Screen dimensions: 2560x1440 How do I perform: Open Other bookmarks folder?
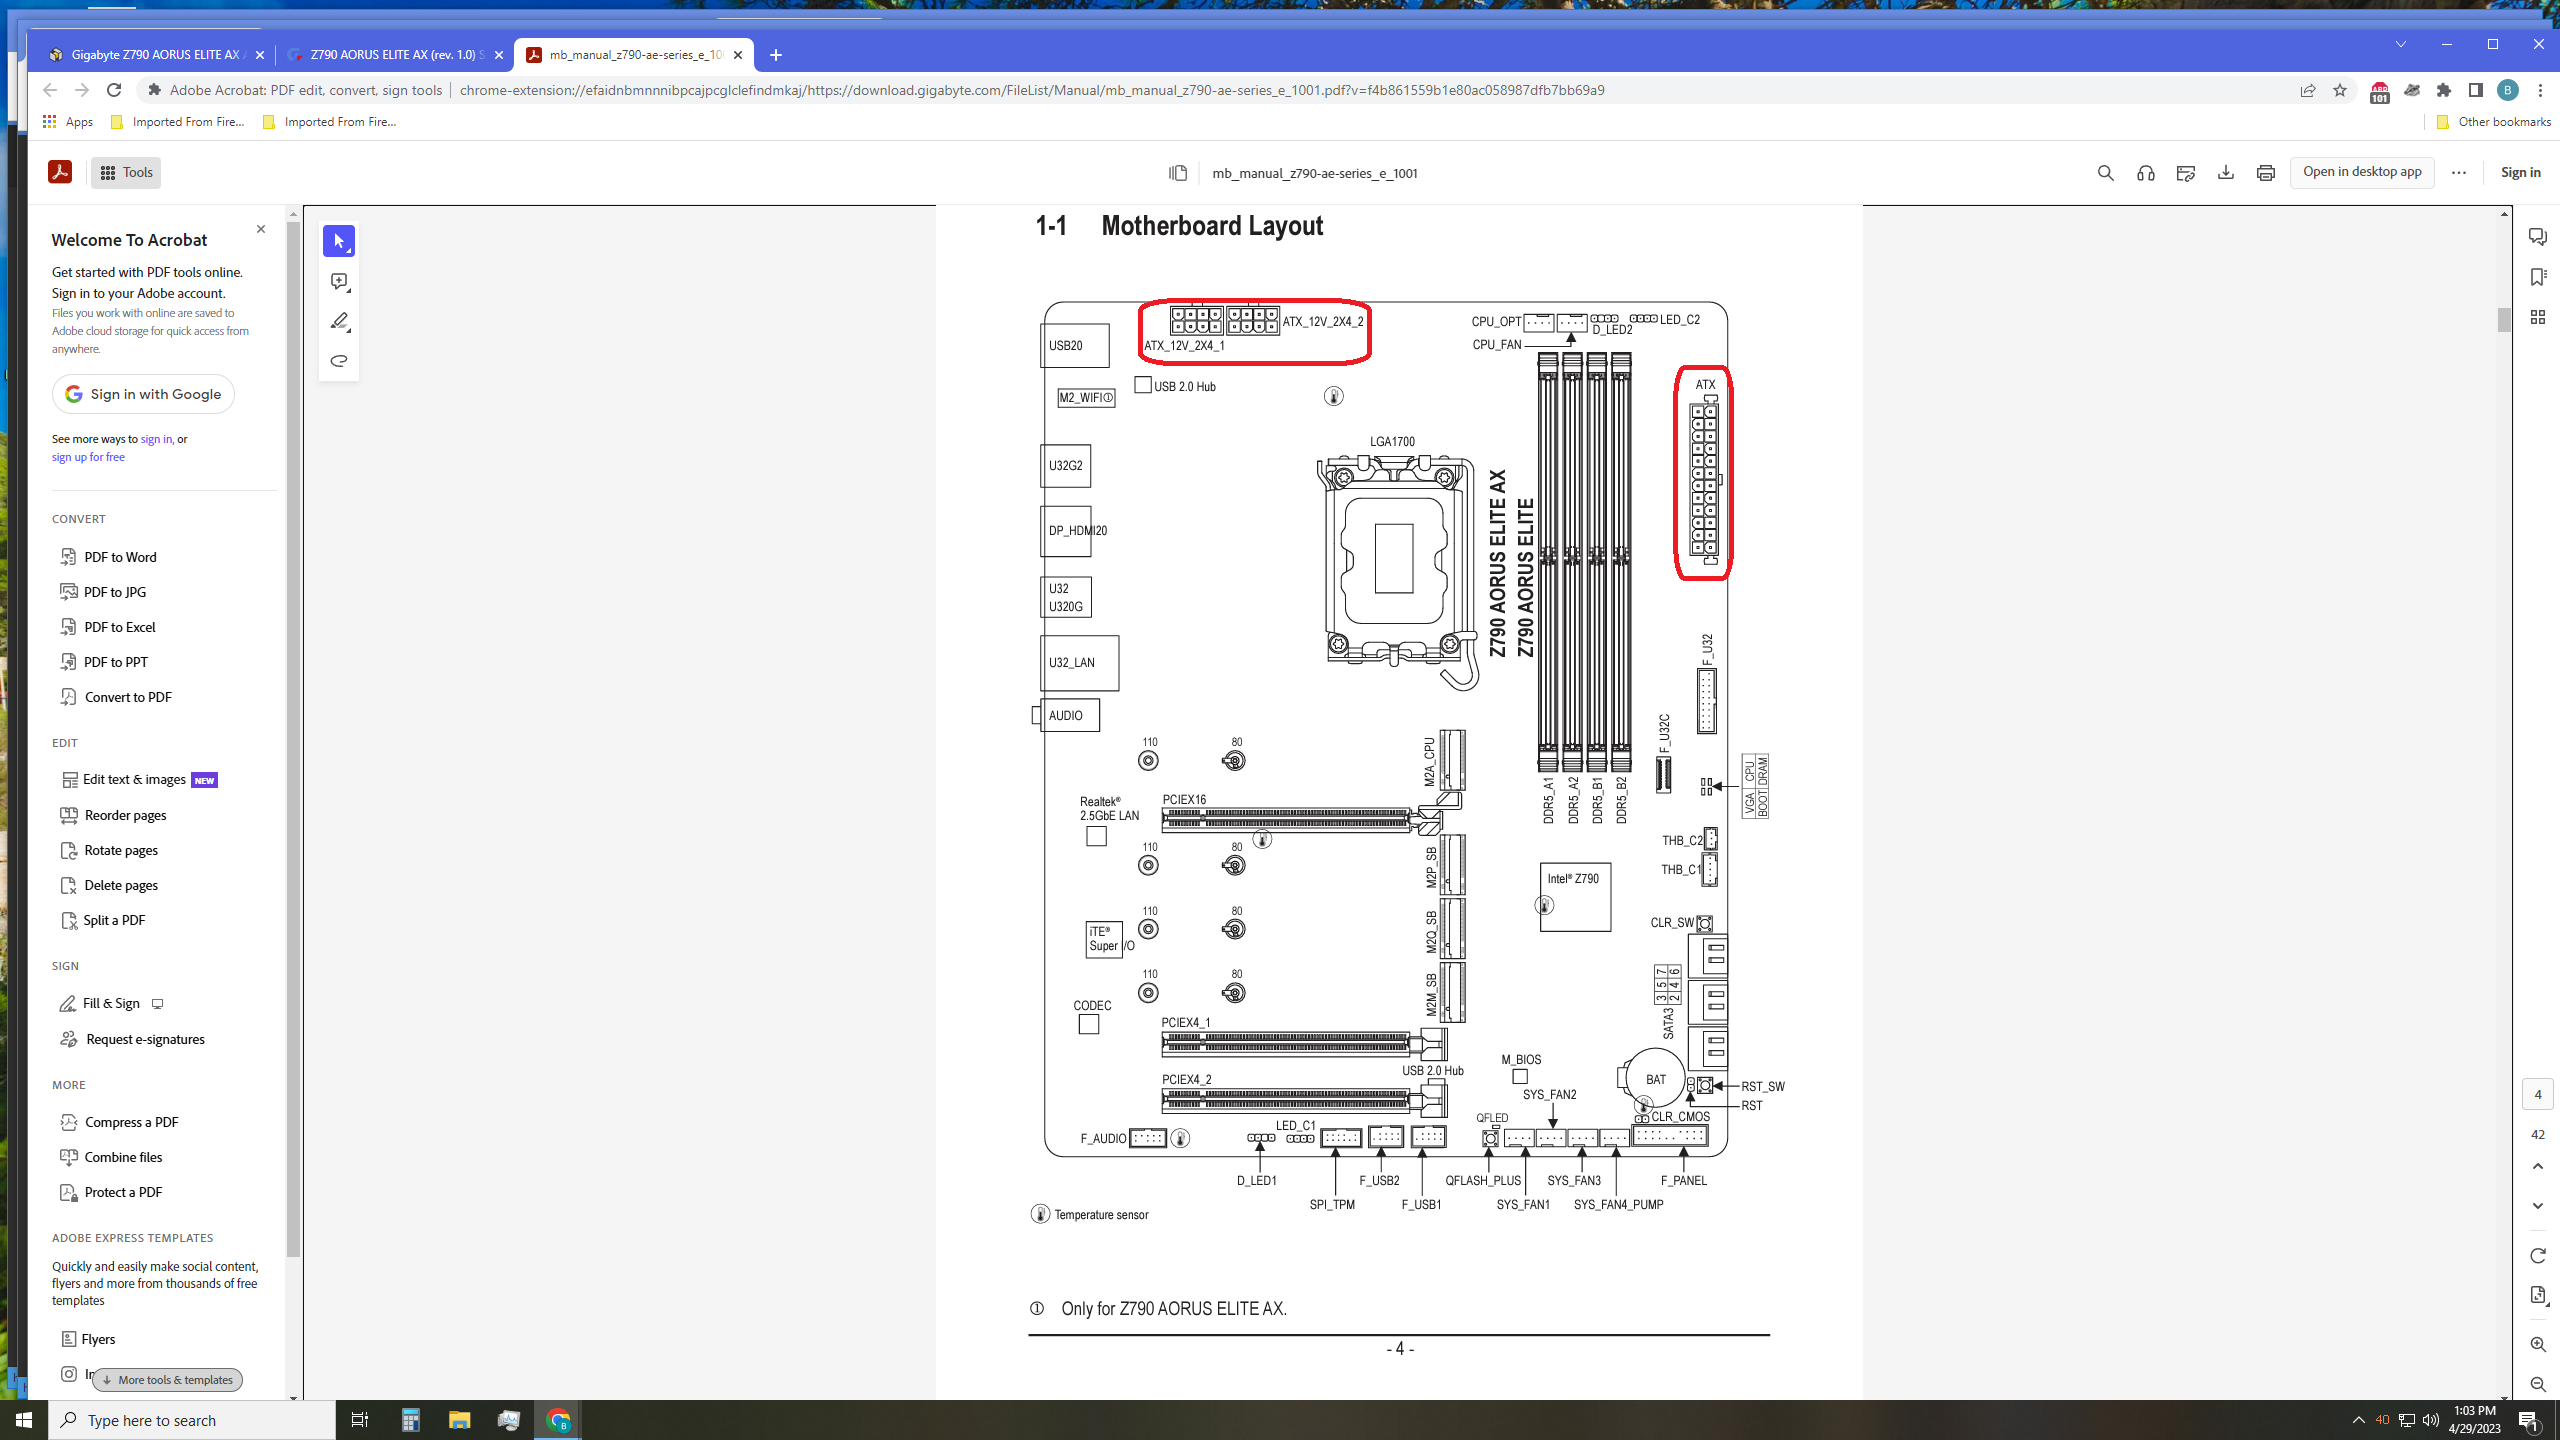[x=2493, y=122]
